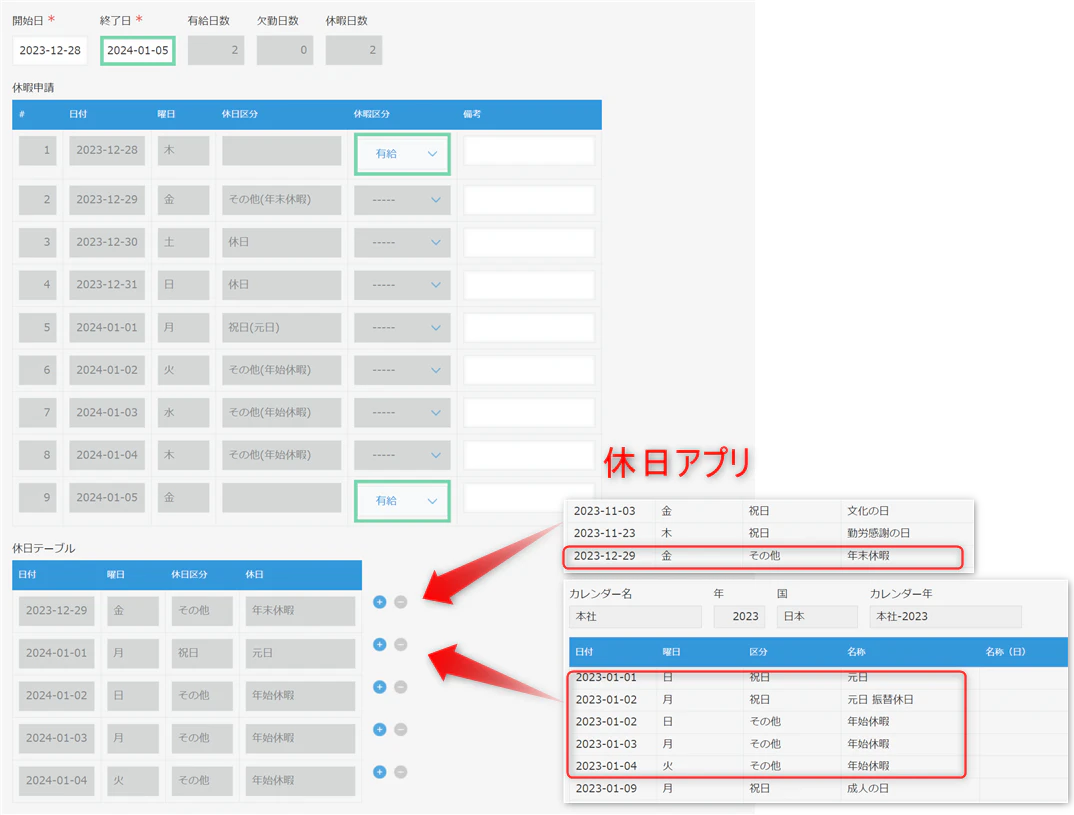This screenshot has width=1074, height=815.
Task: Add a row after the 2024-01-03 holiday entry
Action: pyautogui.click(x=379, y=729)
